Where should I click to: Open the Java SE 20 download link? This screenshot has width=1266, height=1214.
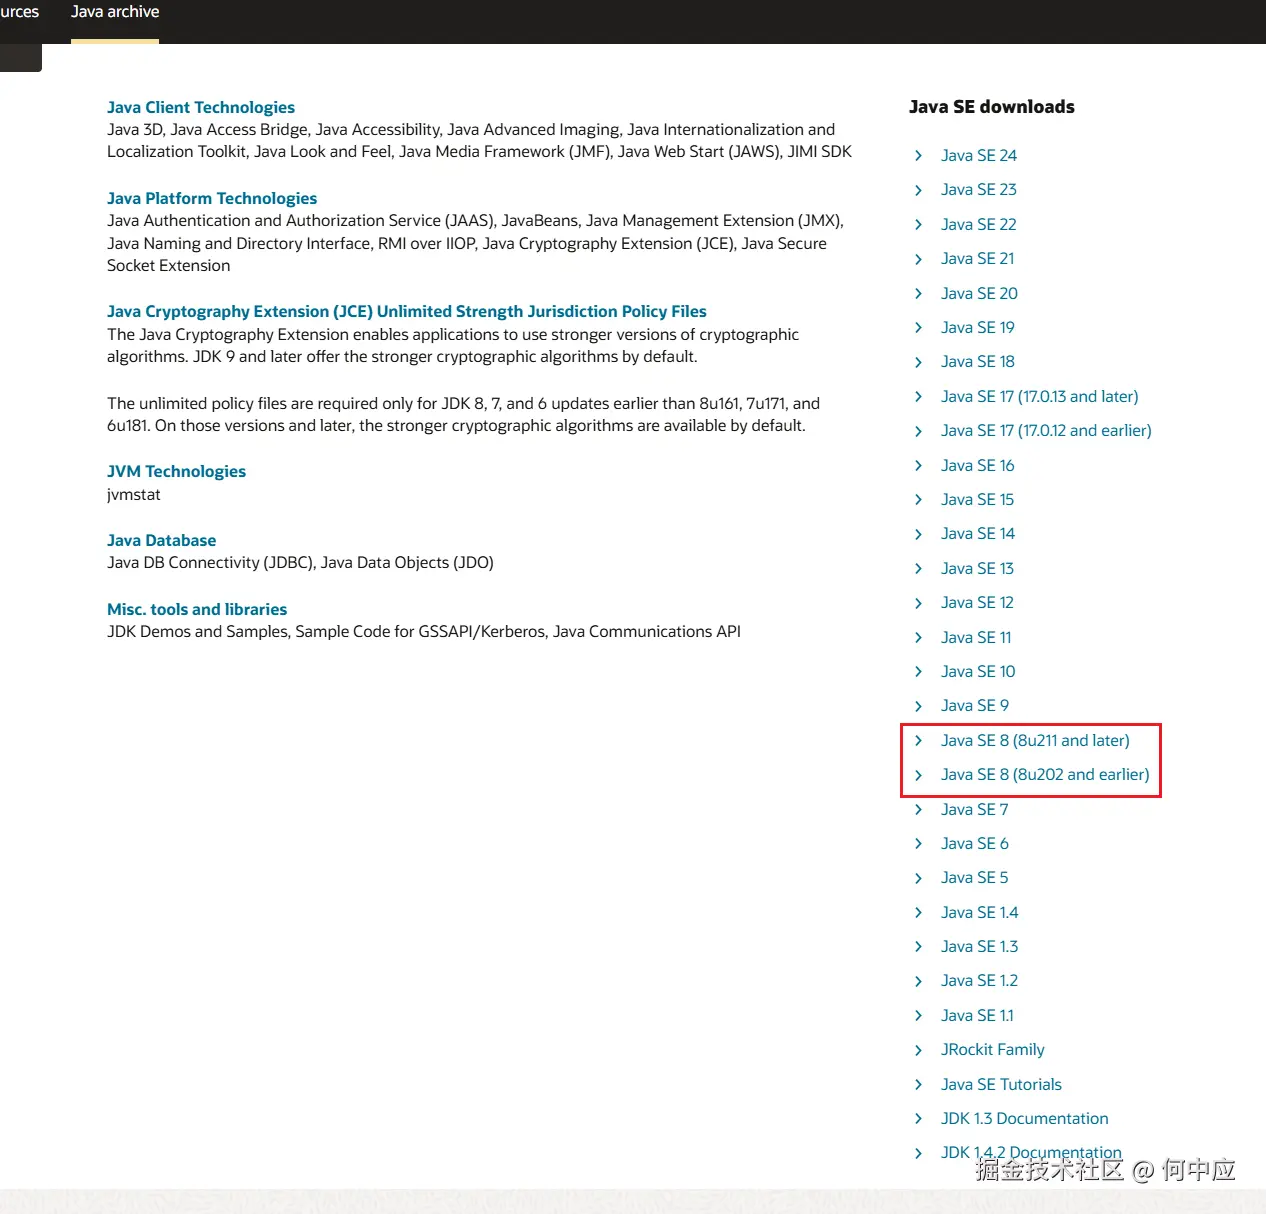click(979, 293)
